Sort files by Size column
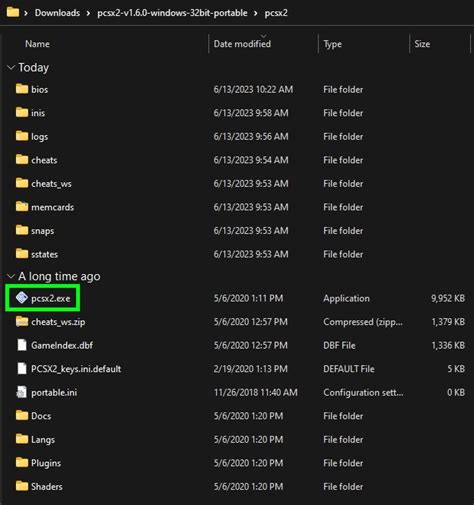 point(422,44)
